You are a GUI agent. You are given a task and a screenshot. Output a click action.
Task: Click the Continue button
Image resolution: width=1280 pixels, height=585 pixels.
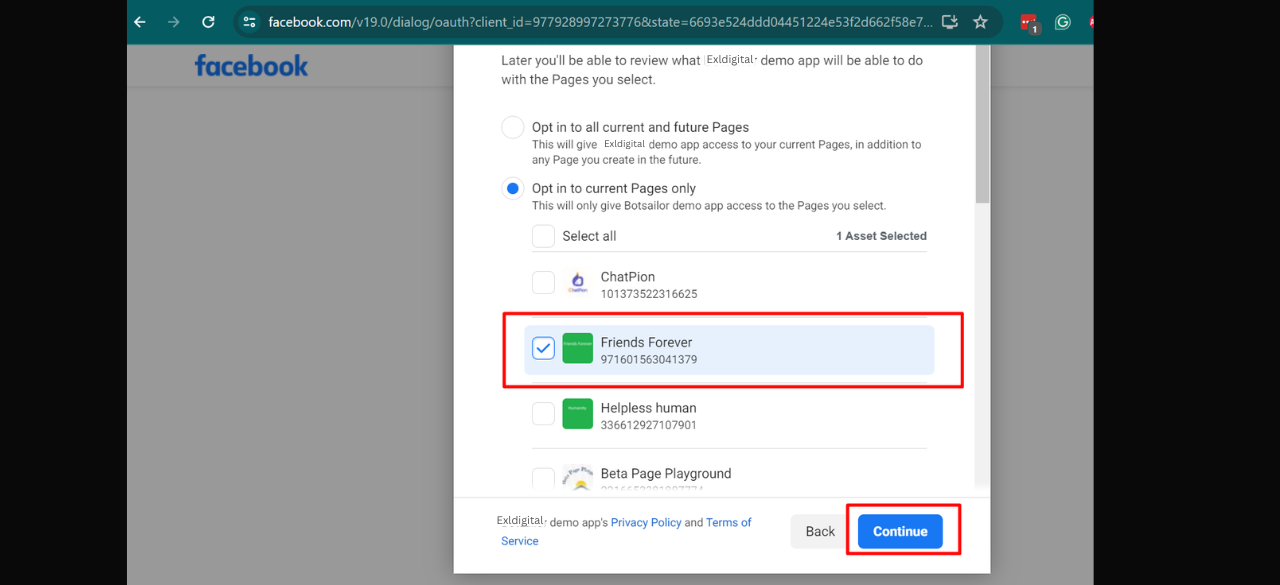point(900,531)
